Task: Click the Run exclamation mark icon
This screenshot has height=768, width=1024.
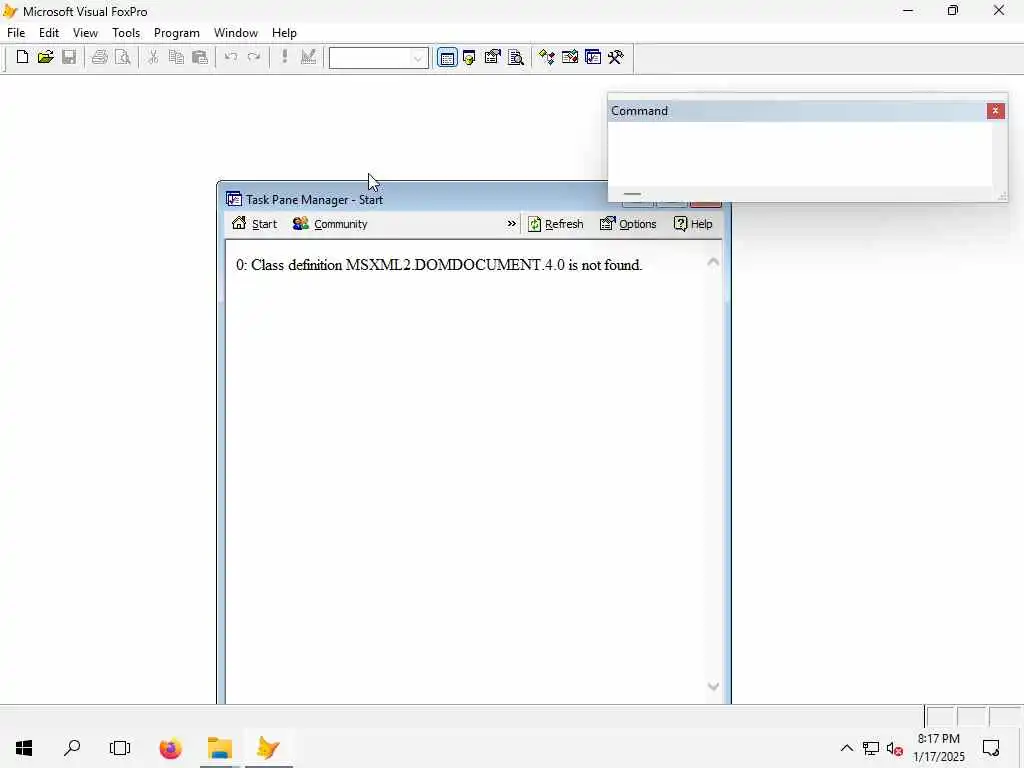Action: (x=284, y=57)
